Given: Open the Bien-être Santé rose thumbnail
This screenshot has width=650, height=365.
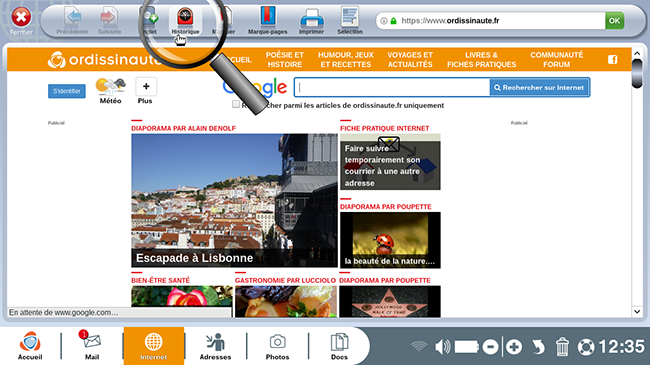Looking at the screenshot, I should point(182,296).
